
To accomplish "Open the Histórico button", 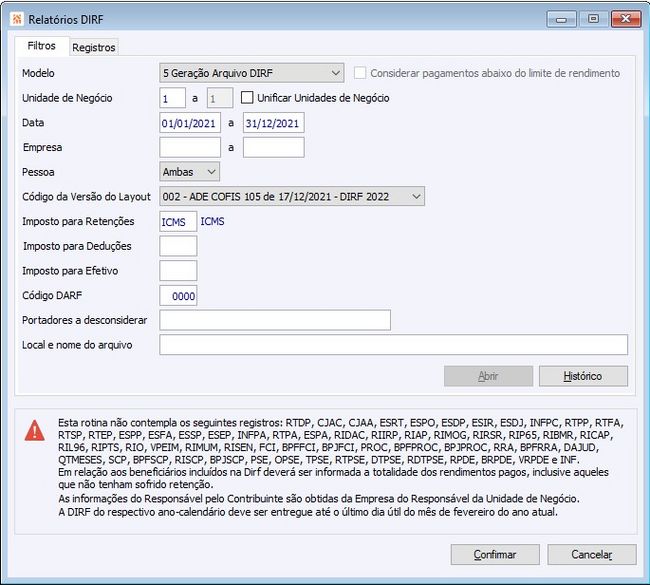I will (x=583, y=376).
